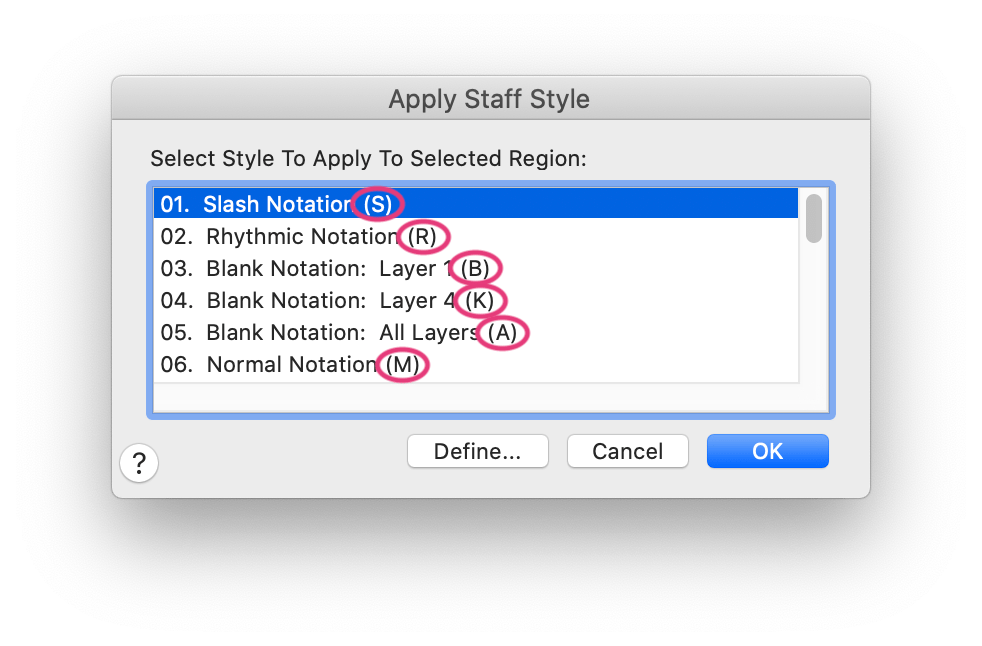Click the scrollbar track below the thumb
Image resolution: width=982 pixels, height=646 pixels.
tap(814, 320)
